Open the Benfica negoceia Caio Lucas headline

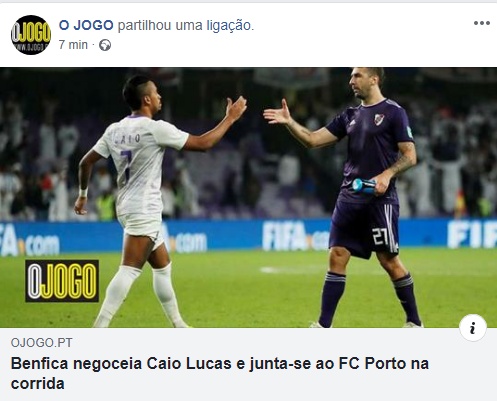[220, 373]
